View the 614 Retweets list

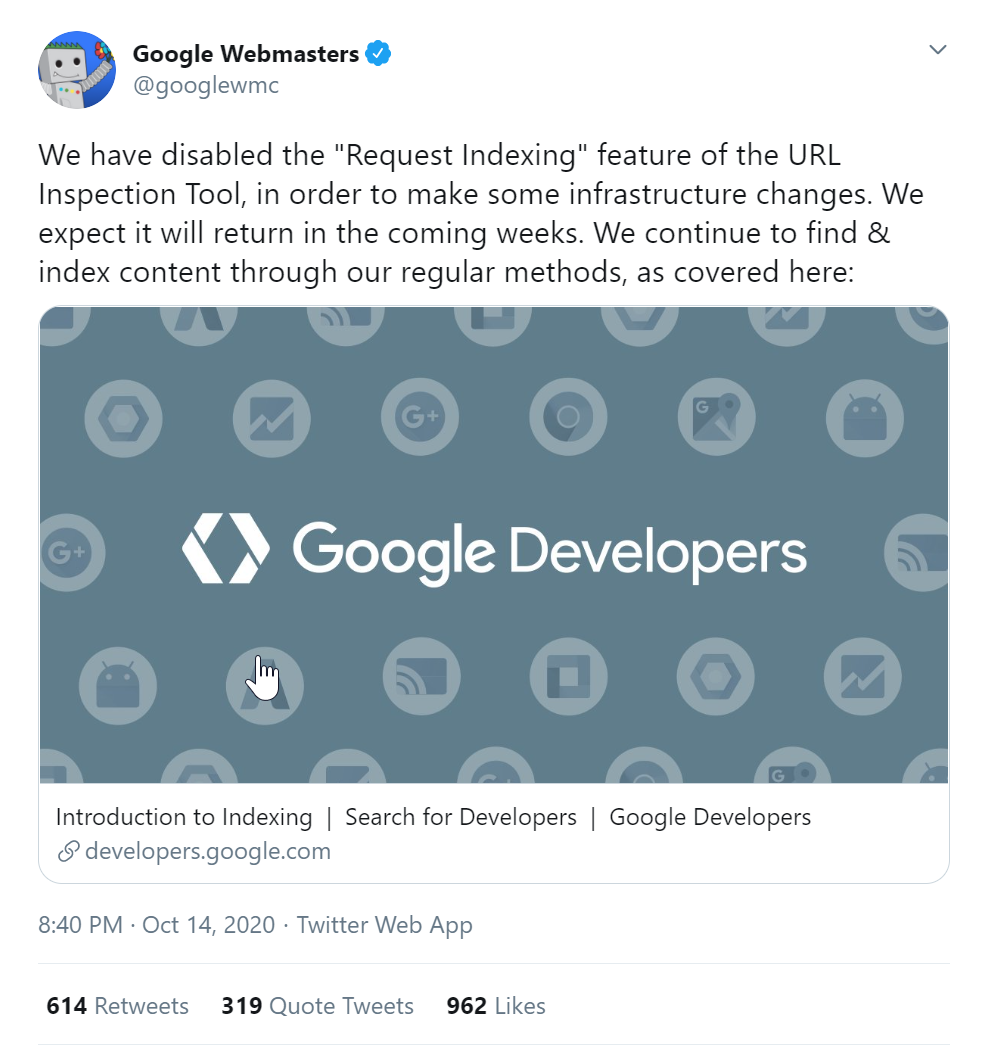(x=117, y=1005)
